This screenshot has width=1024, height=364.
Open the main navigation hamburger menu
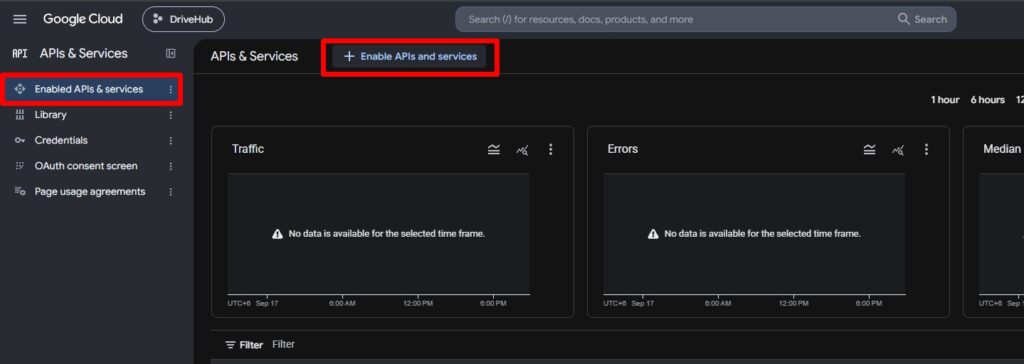(20, 20)
